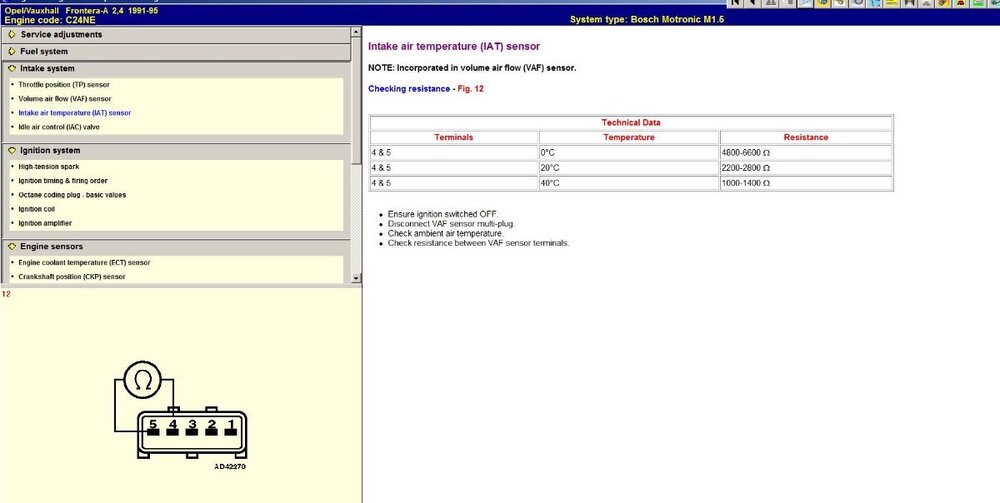Open Idle air control (IAC) valve topic
The height and width of the screenshot is (503, 1000).
coord(59,127)
